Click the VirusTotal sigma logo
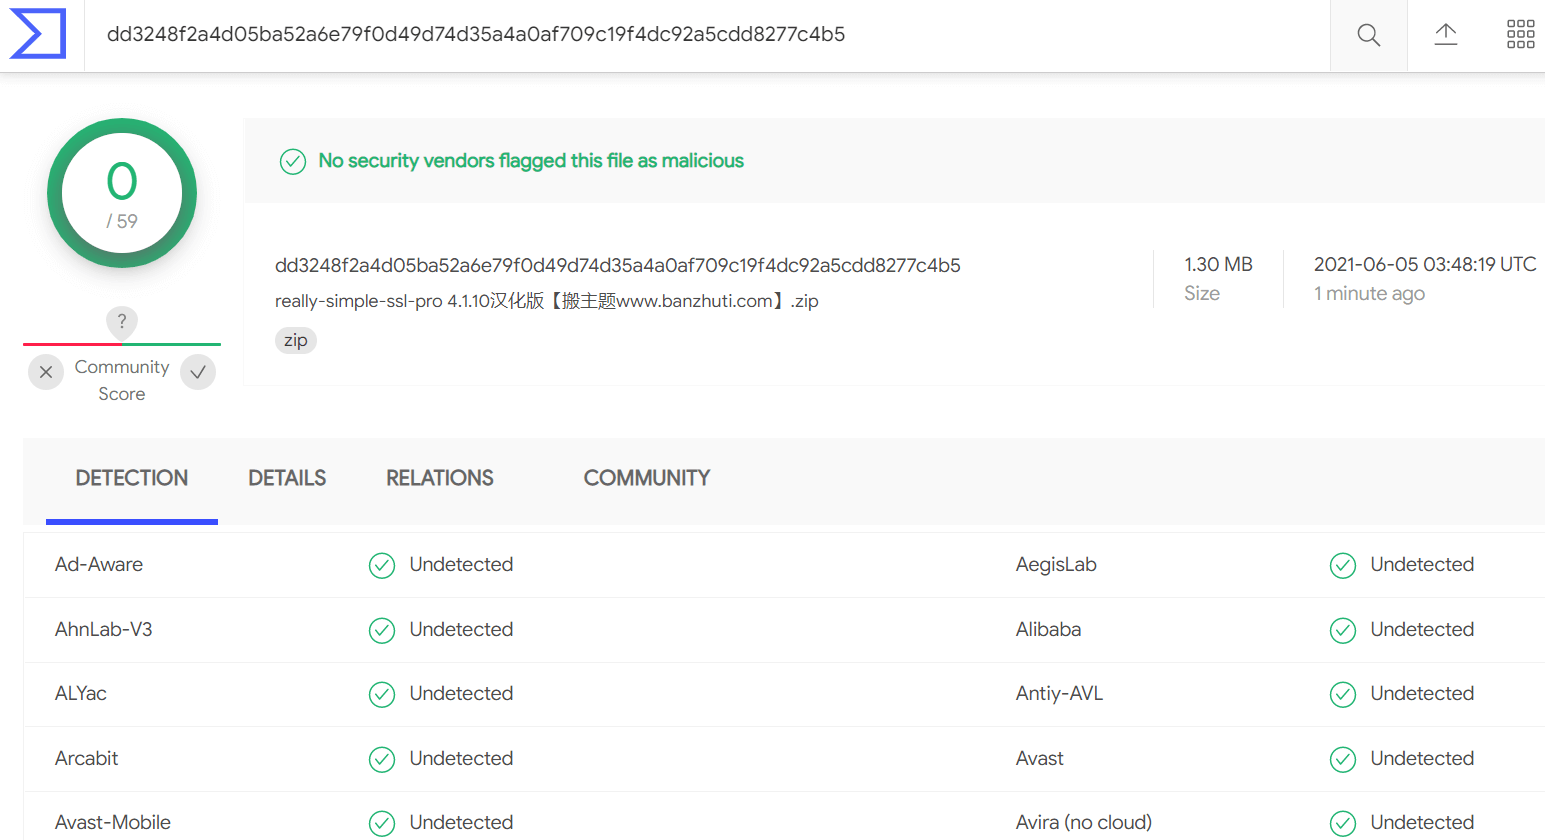Screen dimensions: 1545x840 click(38, 34)
